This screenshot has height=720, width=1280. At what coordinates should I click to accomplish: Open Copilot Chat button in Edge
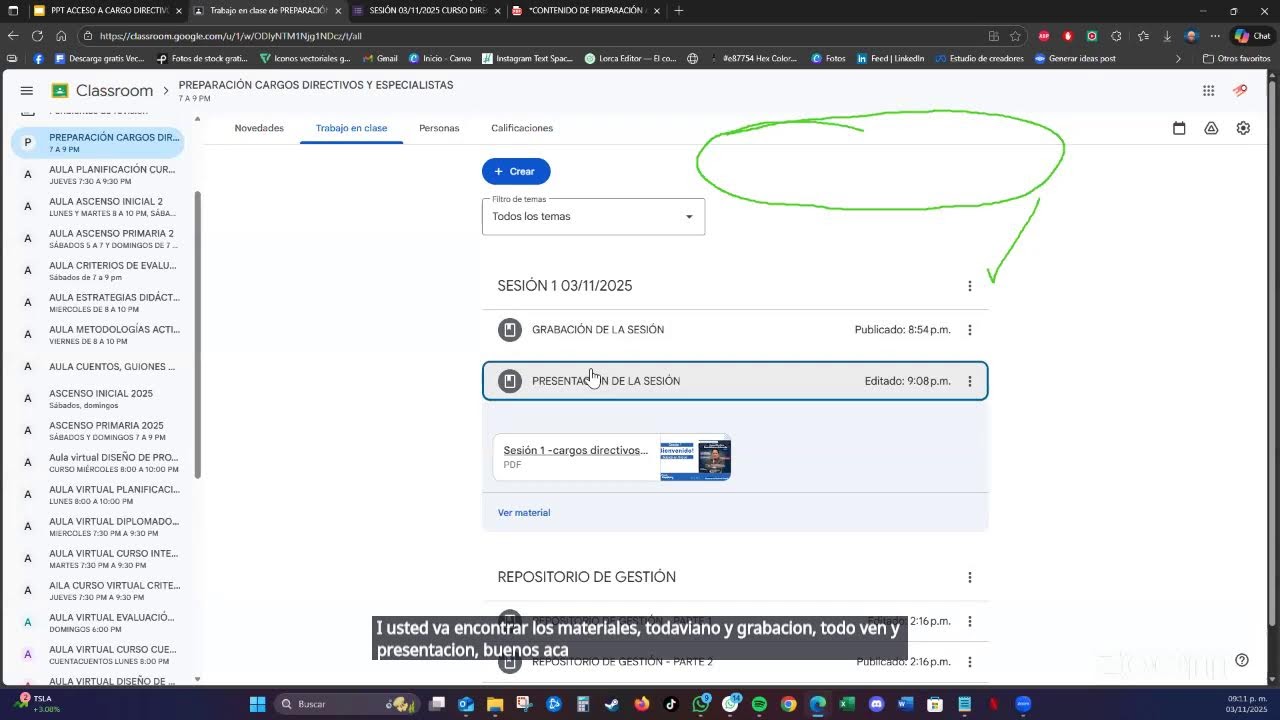[1253, 35]
